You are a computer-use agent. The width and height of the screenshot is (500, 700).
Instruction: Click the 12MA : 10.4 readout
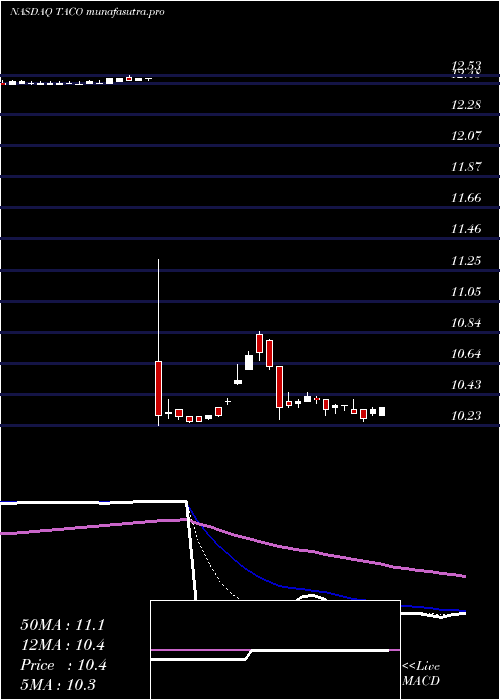[63, 645]
